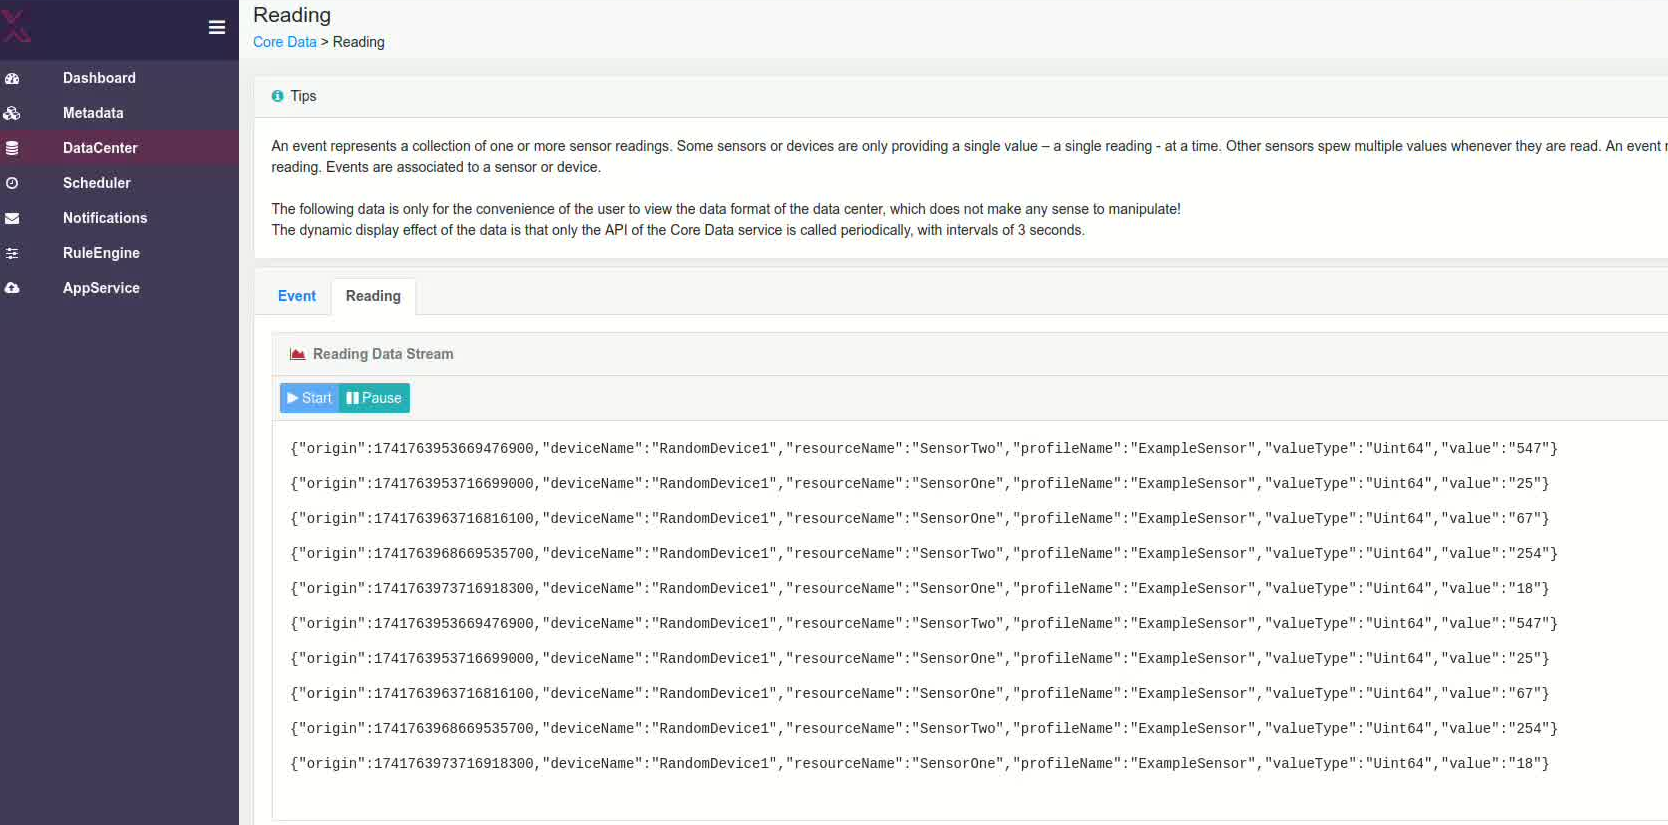Click the Metadata cubes icon
The width and height of the screenshot is (1668, 825).
[12, 113]
